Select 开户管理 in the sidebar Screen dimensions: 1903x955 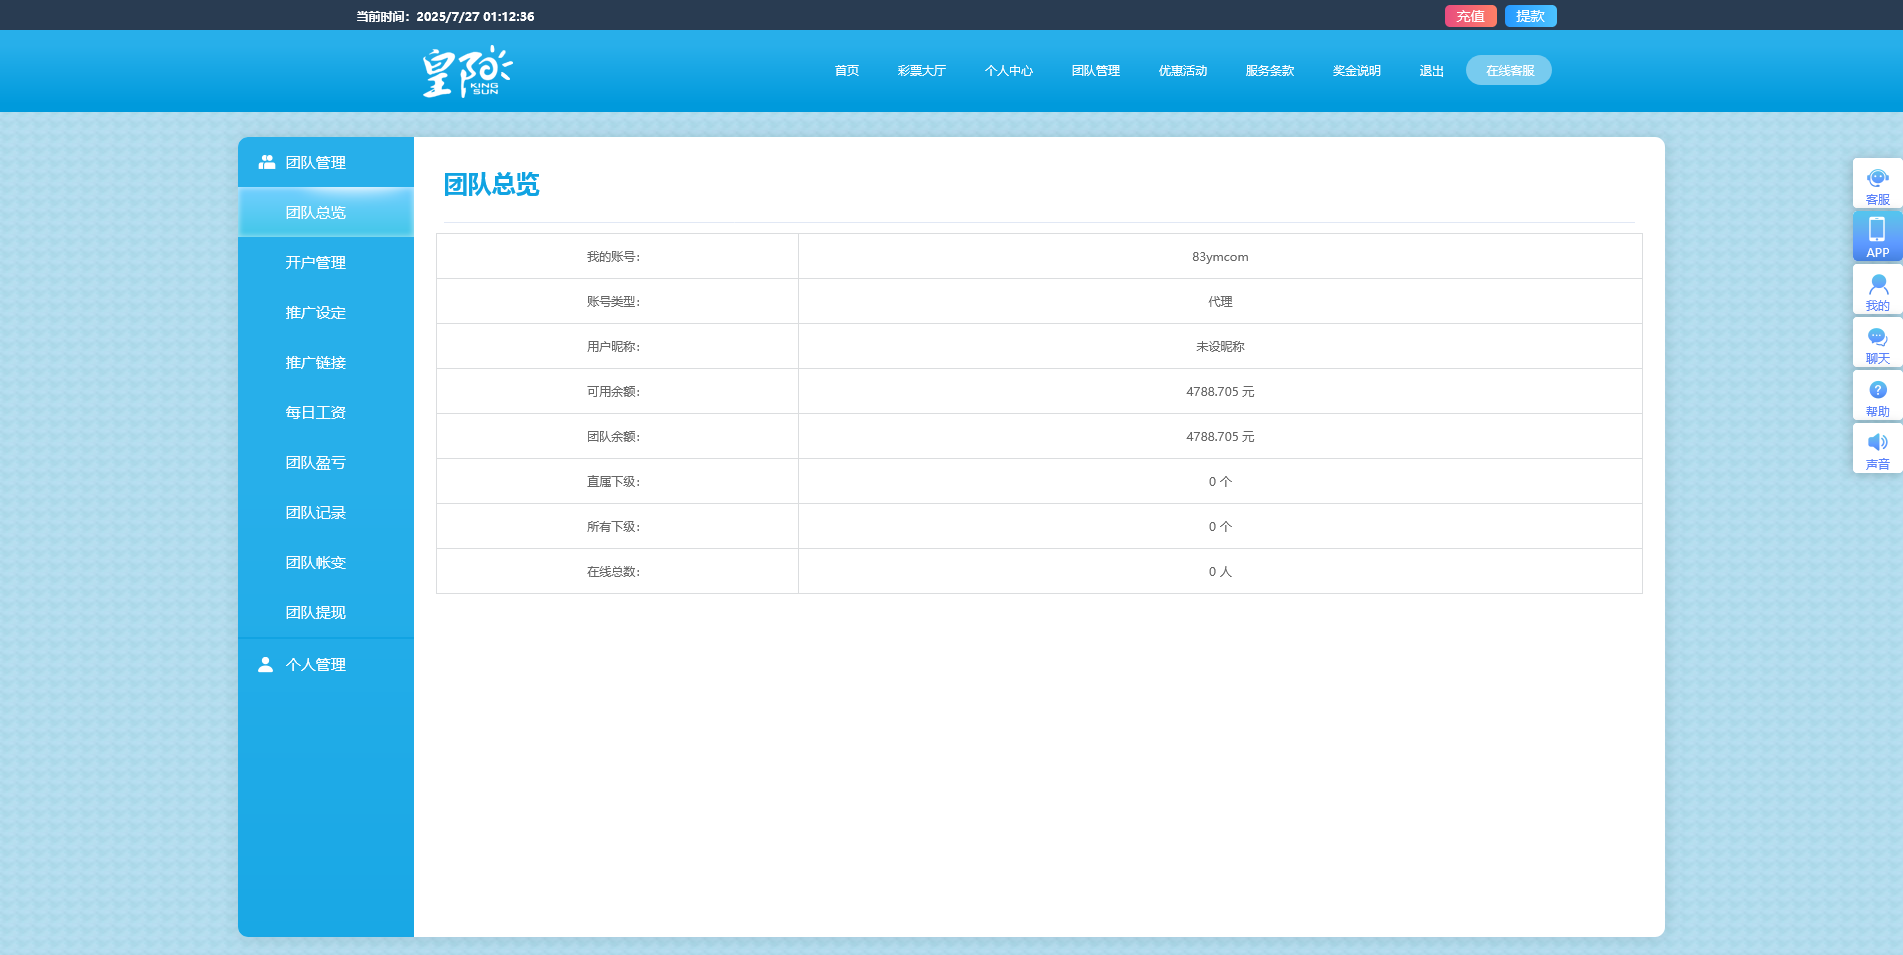click(x=326, y=262)
